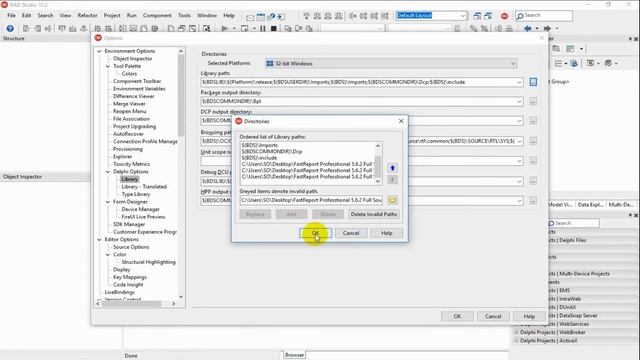
Task: Collapse the Delphi Options tree node
Action: 108,172
